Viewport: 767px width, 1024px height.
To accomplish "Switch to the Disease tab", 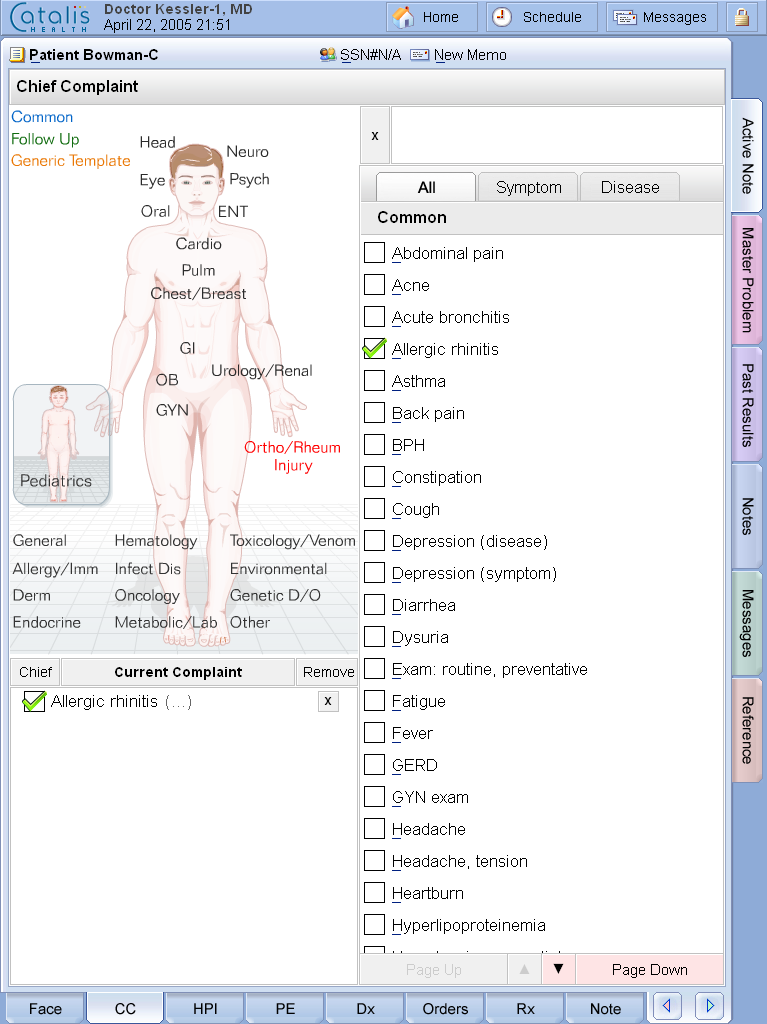I will coord(630,187).
